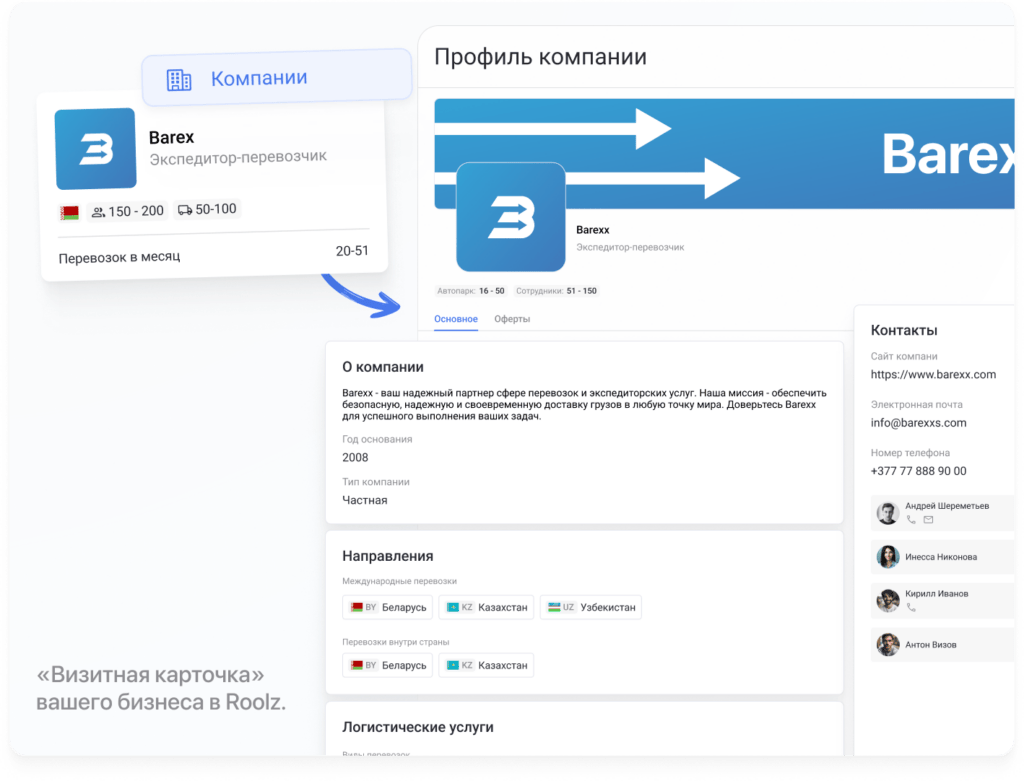1024x781 pixels.
Task: Expand the KZ Казахстан chip under Перевозки внутри страны
Action: (x=486, y=665)
